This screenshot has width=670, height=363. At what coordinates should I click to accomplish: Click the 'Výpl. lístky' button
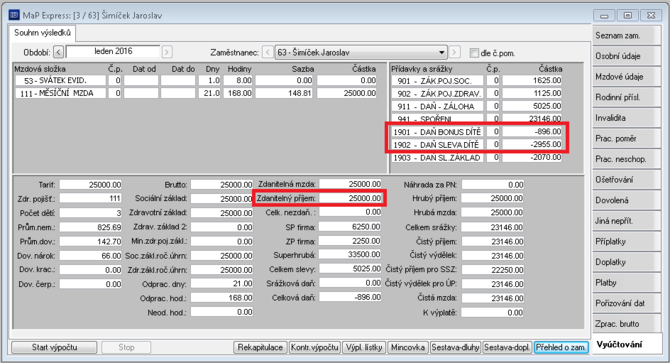pyautogui.click(x=364, y=347)
